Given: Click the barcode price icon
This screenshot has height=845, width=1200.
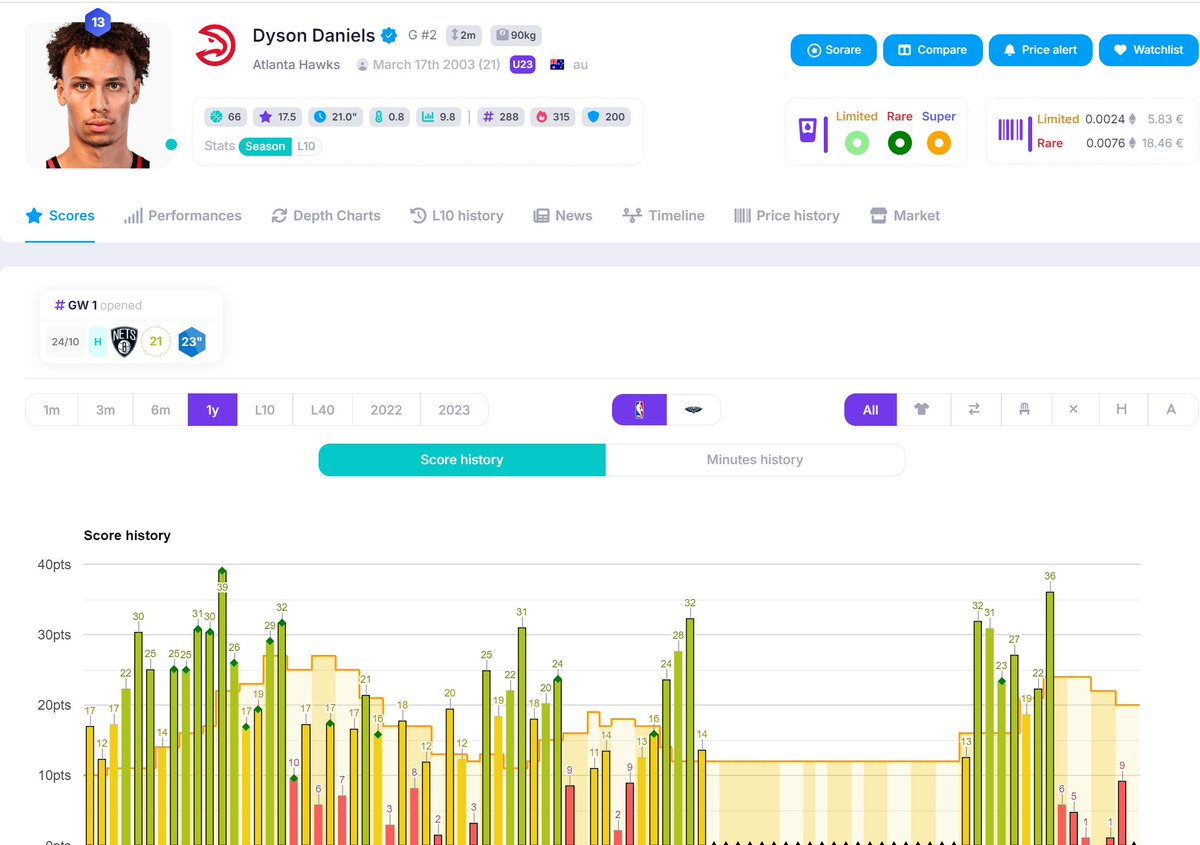Looking at the screenshot, I should [x=1011, y=130].
